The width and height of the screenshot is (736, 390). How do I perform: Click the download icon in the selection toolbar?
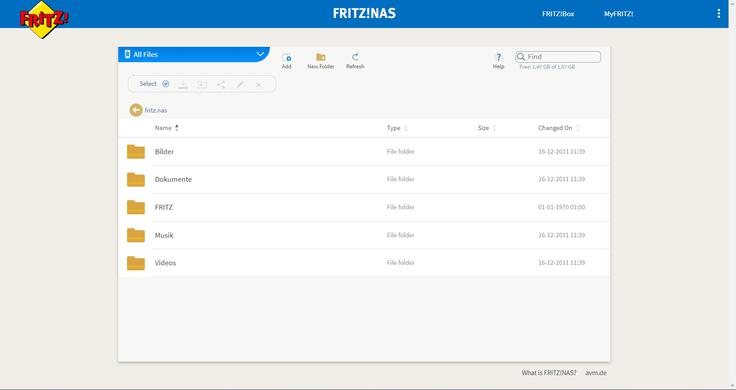click(x=183, y=84)
